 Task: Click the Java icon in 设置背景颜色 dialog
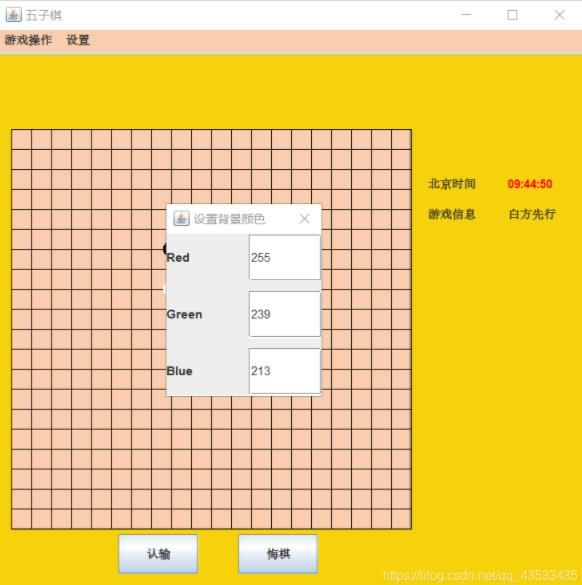(x=181, y=218)
